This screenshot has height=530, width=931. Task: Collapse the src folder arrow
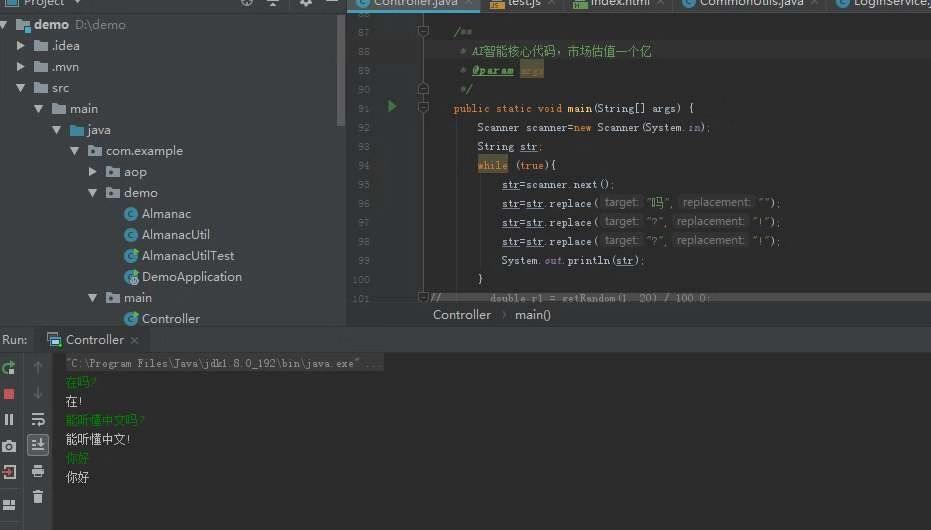tap(21, 88)
